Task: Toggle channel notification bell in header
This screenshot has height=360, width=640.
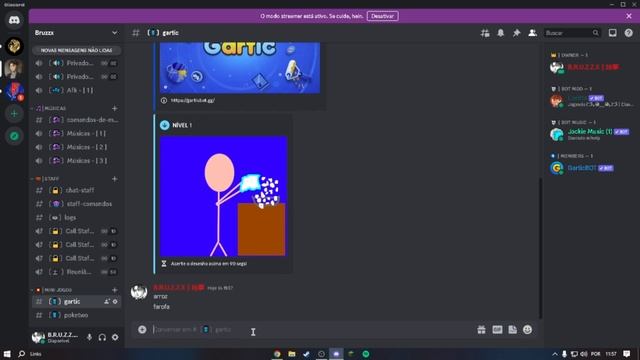Action: click(500, 33)
